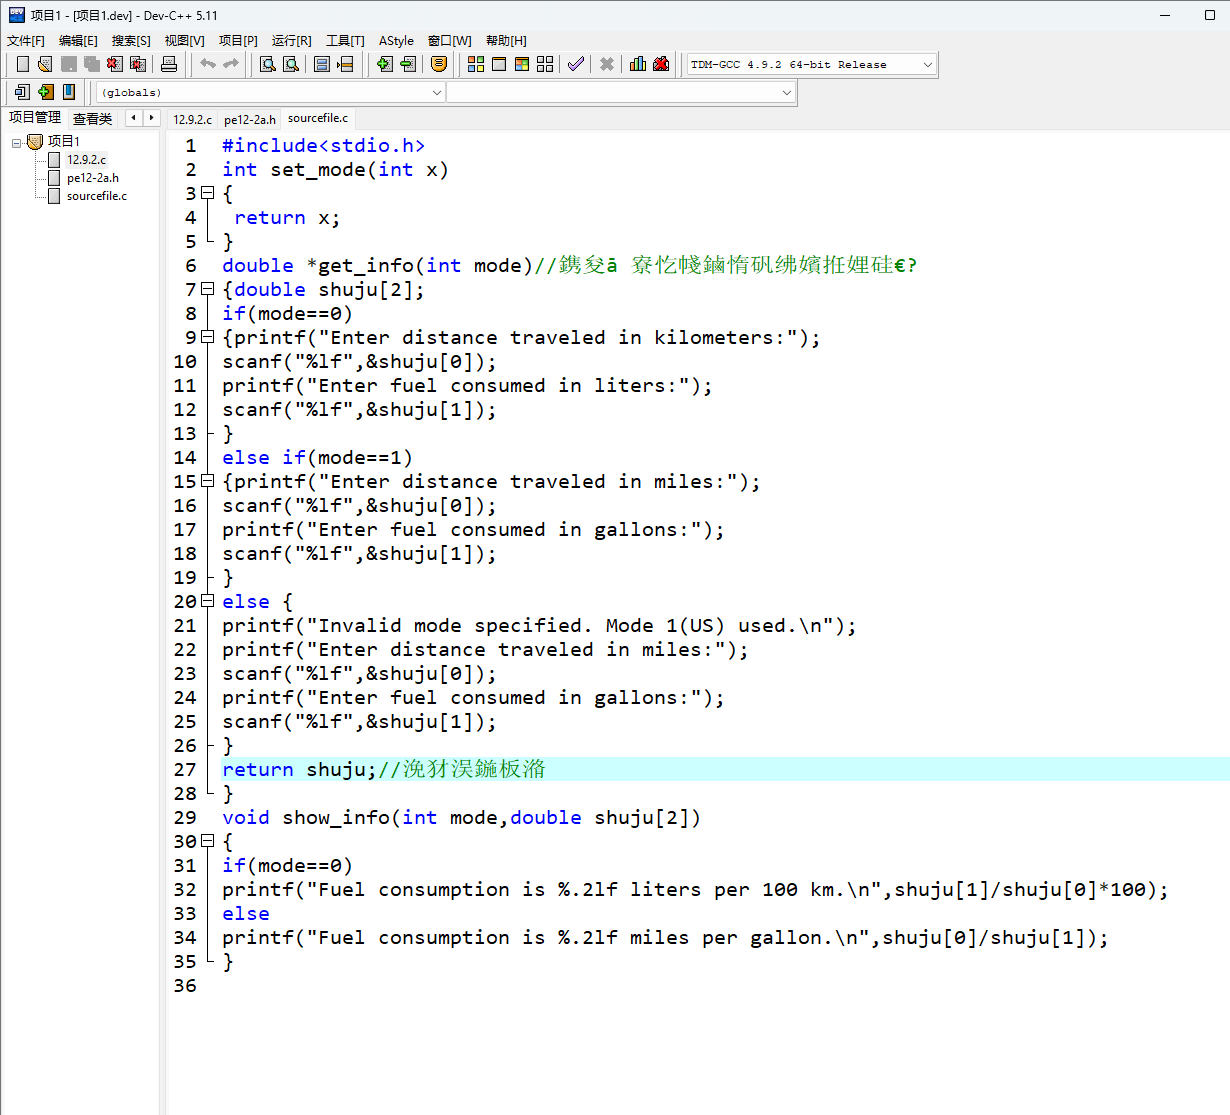Open the 窗口[W] menu
Image resolution: width=1230 pixels, height=1115 pixels.
[449, 40]
